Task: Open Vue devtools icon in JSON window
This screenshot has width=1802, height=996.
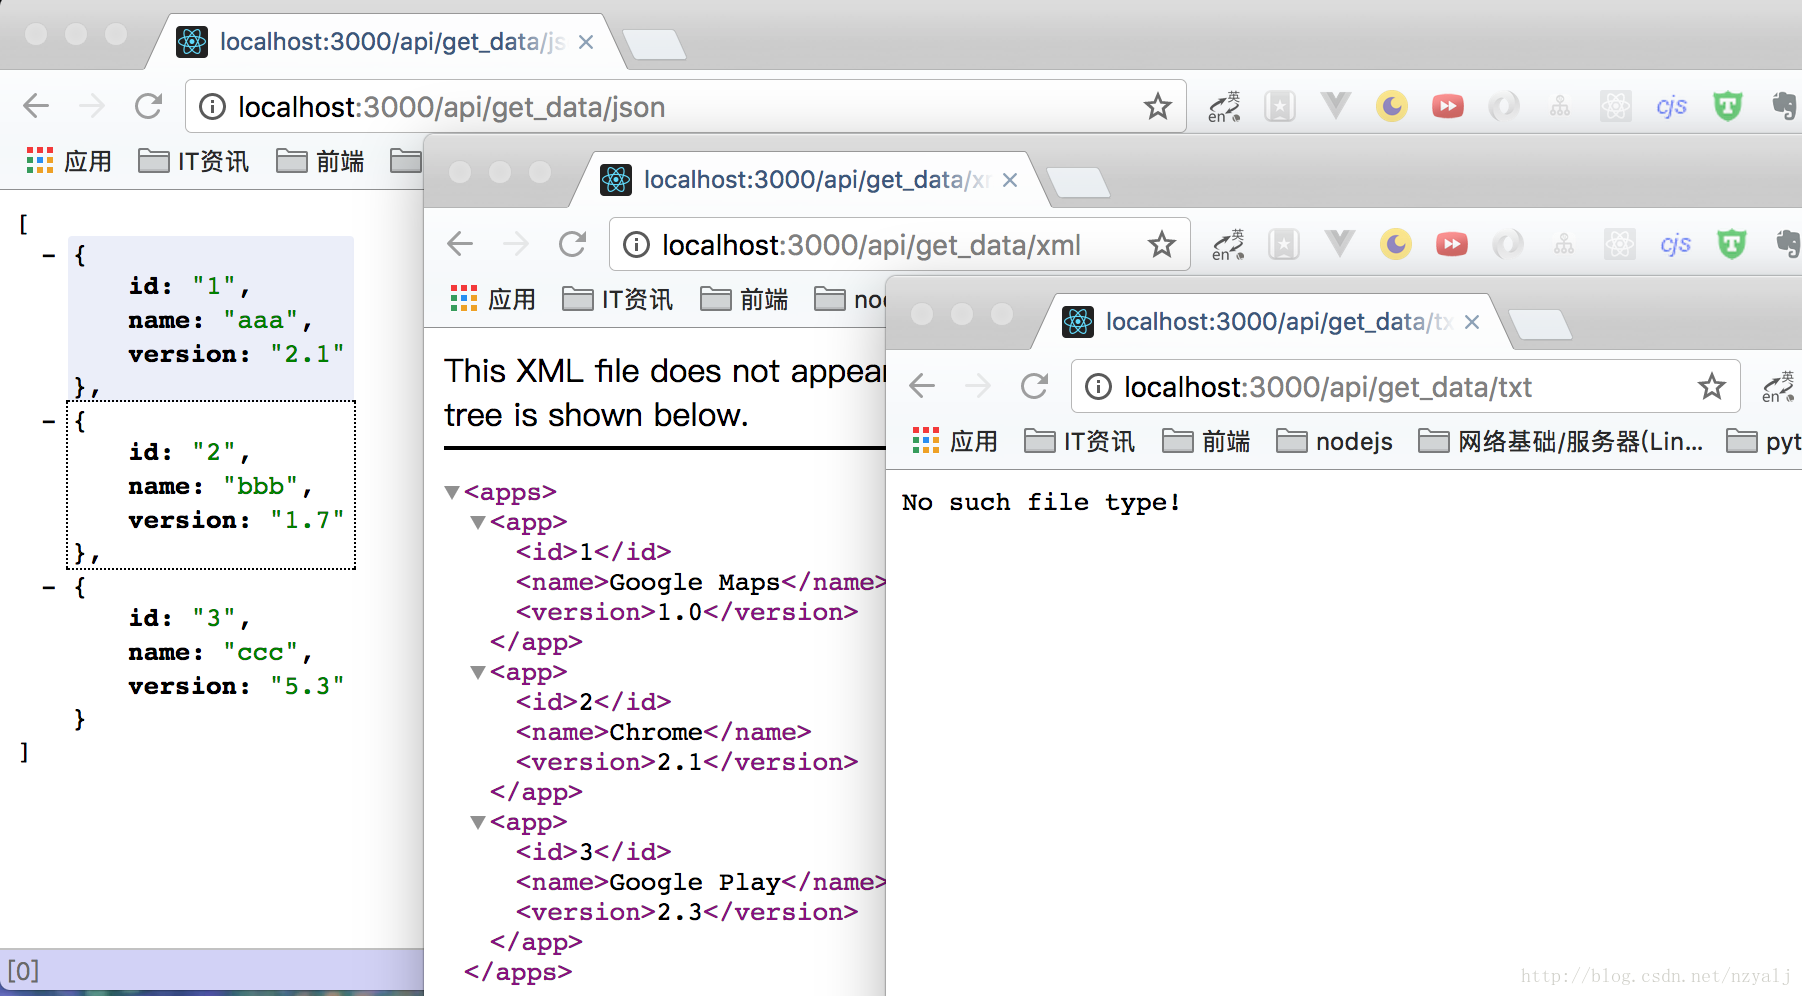Action: point(1335,106)
